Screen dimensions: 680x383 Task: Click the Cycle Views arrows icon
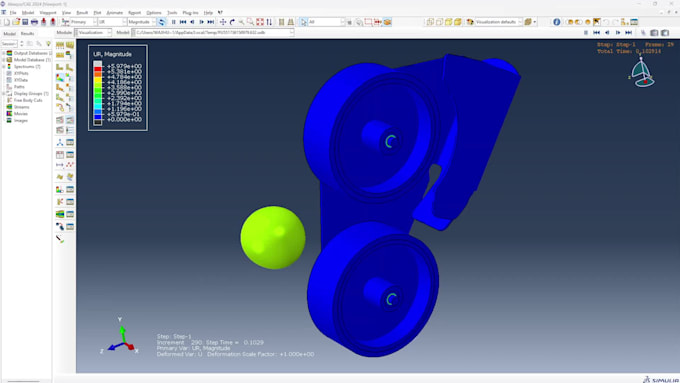(269, 22)
